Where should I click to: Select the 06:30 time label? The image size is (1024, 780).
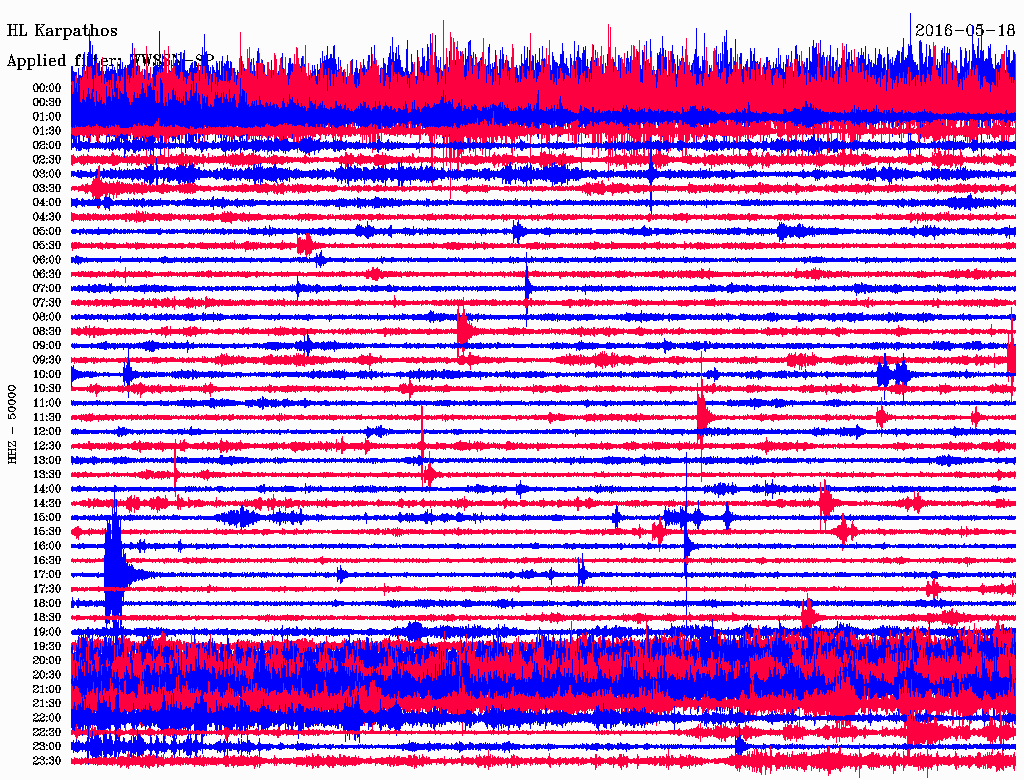tap(46, 274)
